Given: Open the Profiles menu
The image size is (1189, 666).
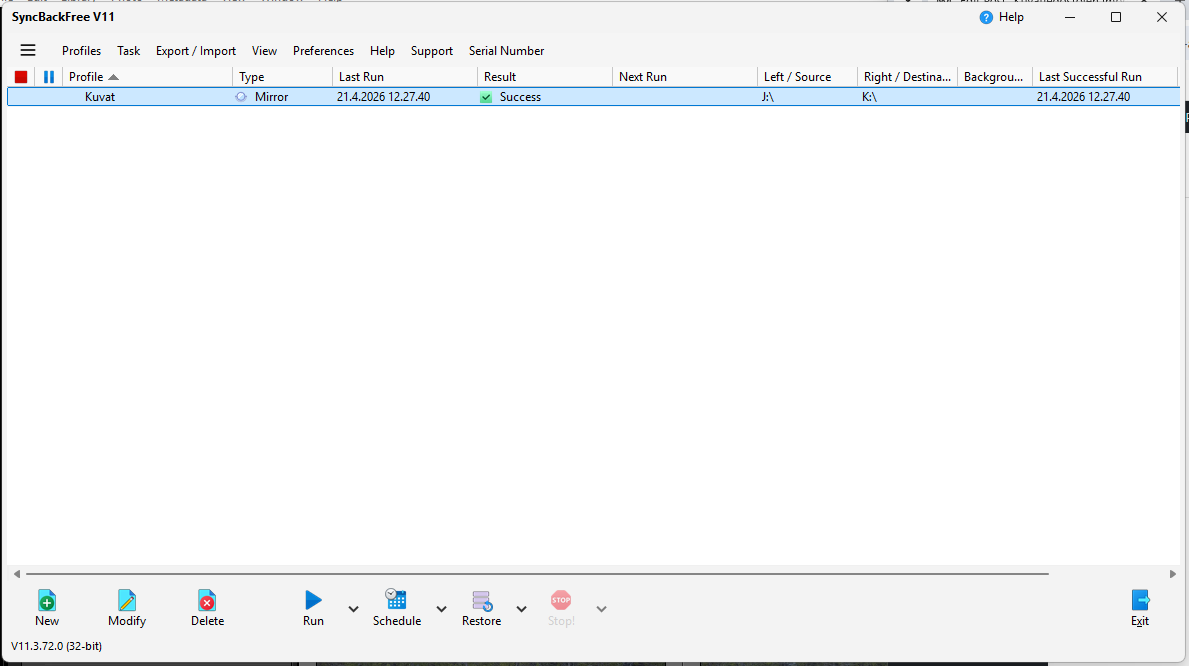Looking at the screenshot, I should click(81, 51).
